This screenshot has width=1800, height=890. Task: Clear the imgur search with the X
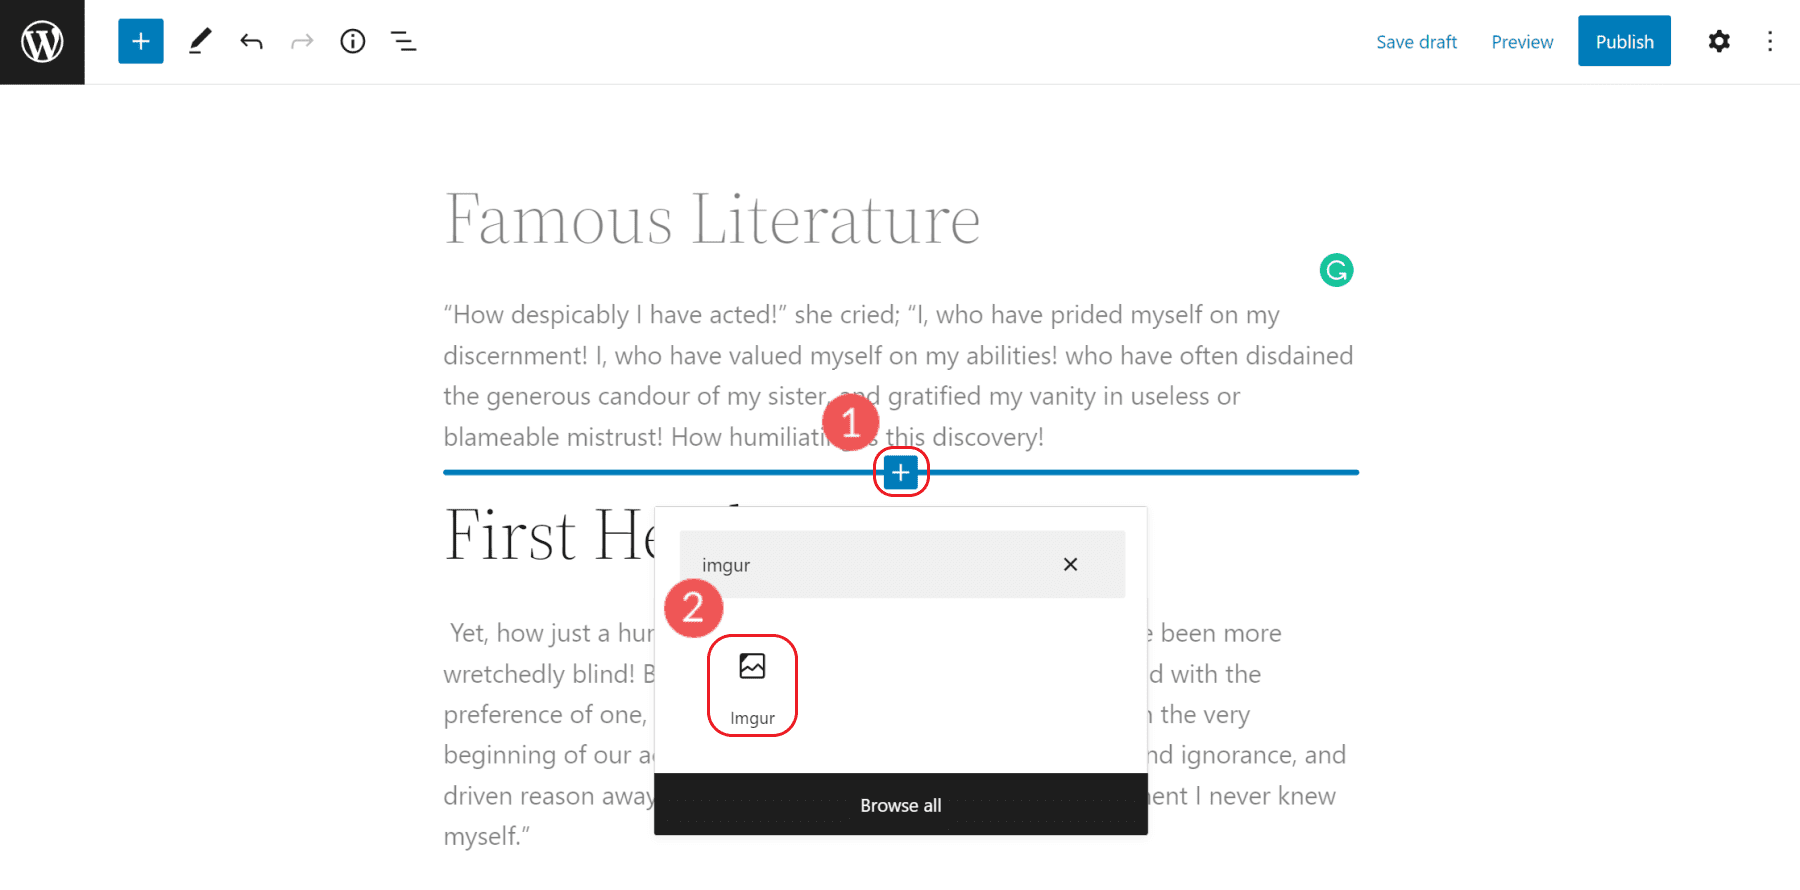(x=1070, y=564)
